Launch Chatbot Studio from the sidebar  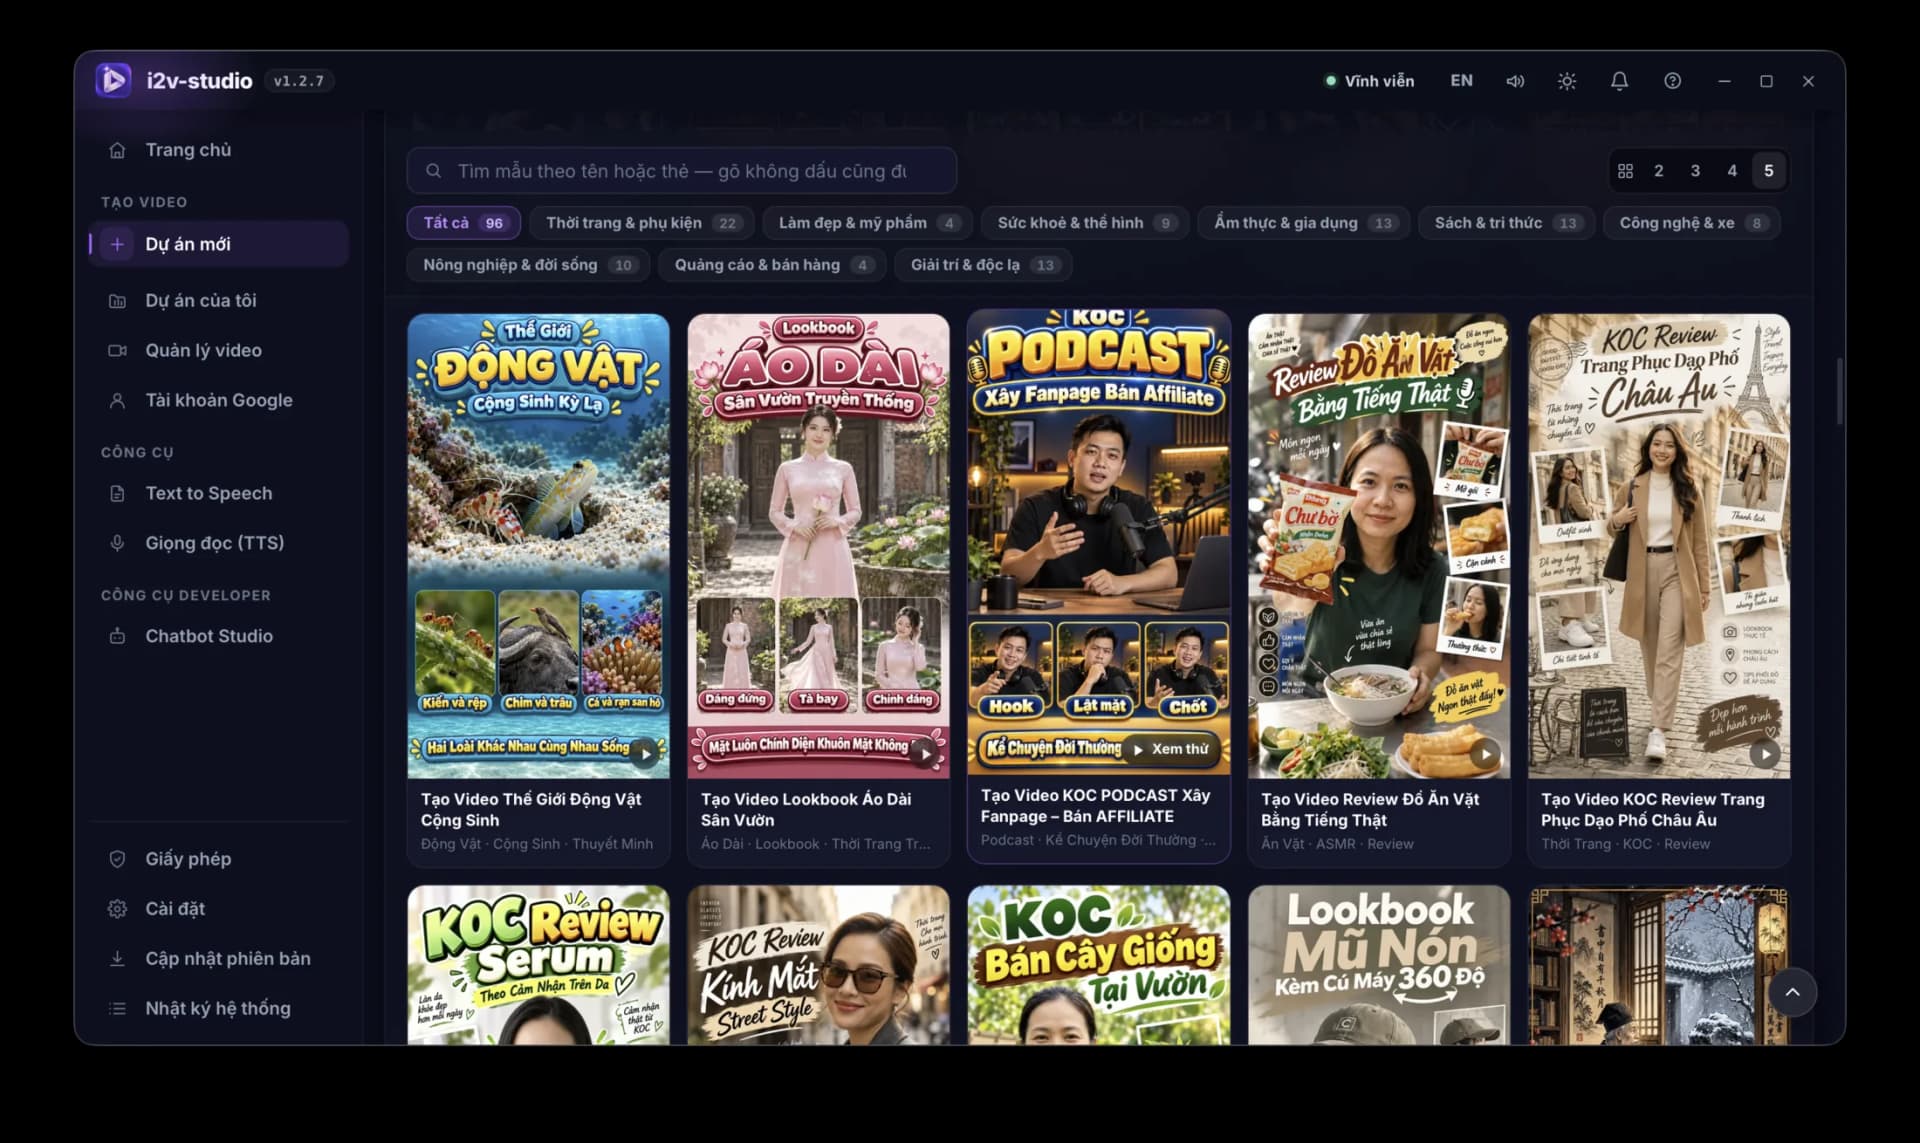click(x=218, y=636)
